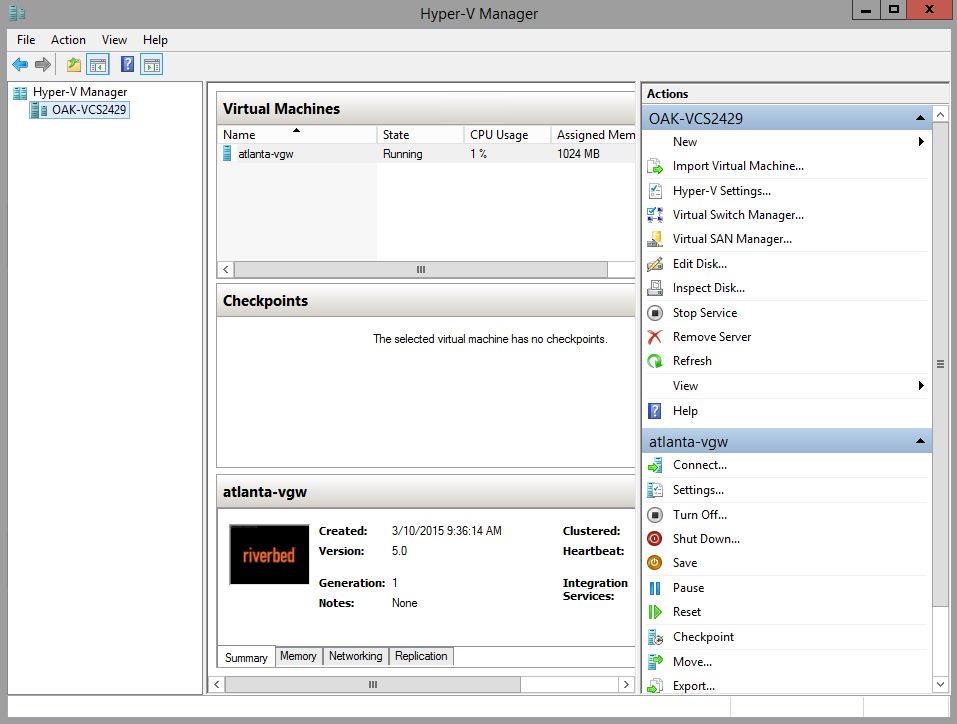Click the Back arrow toolbar icon
This screenshot has height=724, width=957.
pyautogui.click(x=20, y=64)
